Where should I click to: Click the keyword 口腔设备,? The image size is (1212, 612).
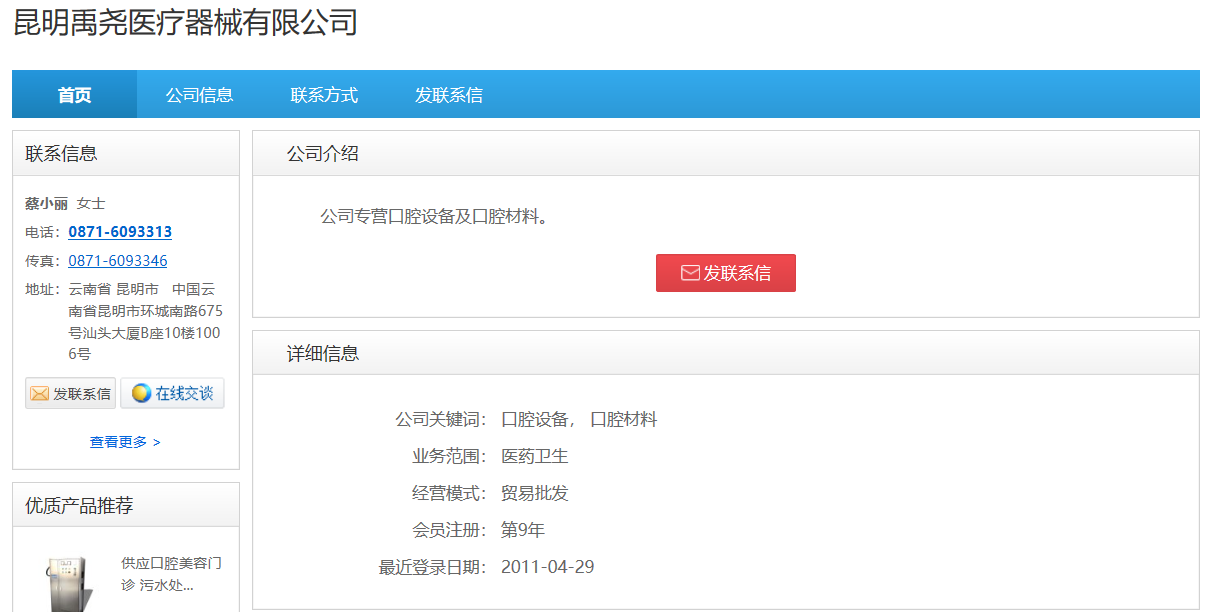538,420
